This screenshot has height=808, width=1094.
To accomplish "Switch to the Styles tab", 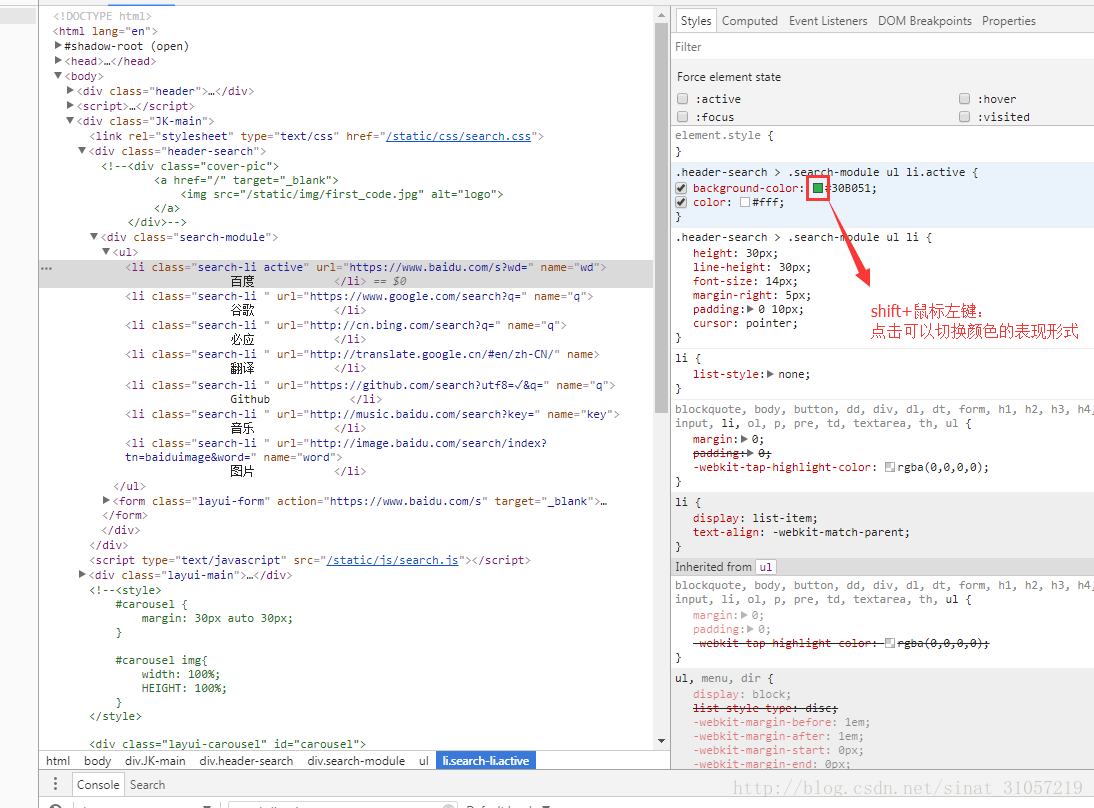I will click(696, 21).
